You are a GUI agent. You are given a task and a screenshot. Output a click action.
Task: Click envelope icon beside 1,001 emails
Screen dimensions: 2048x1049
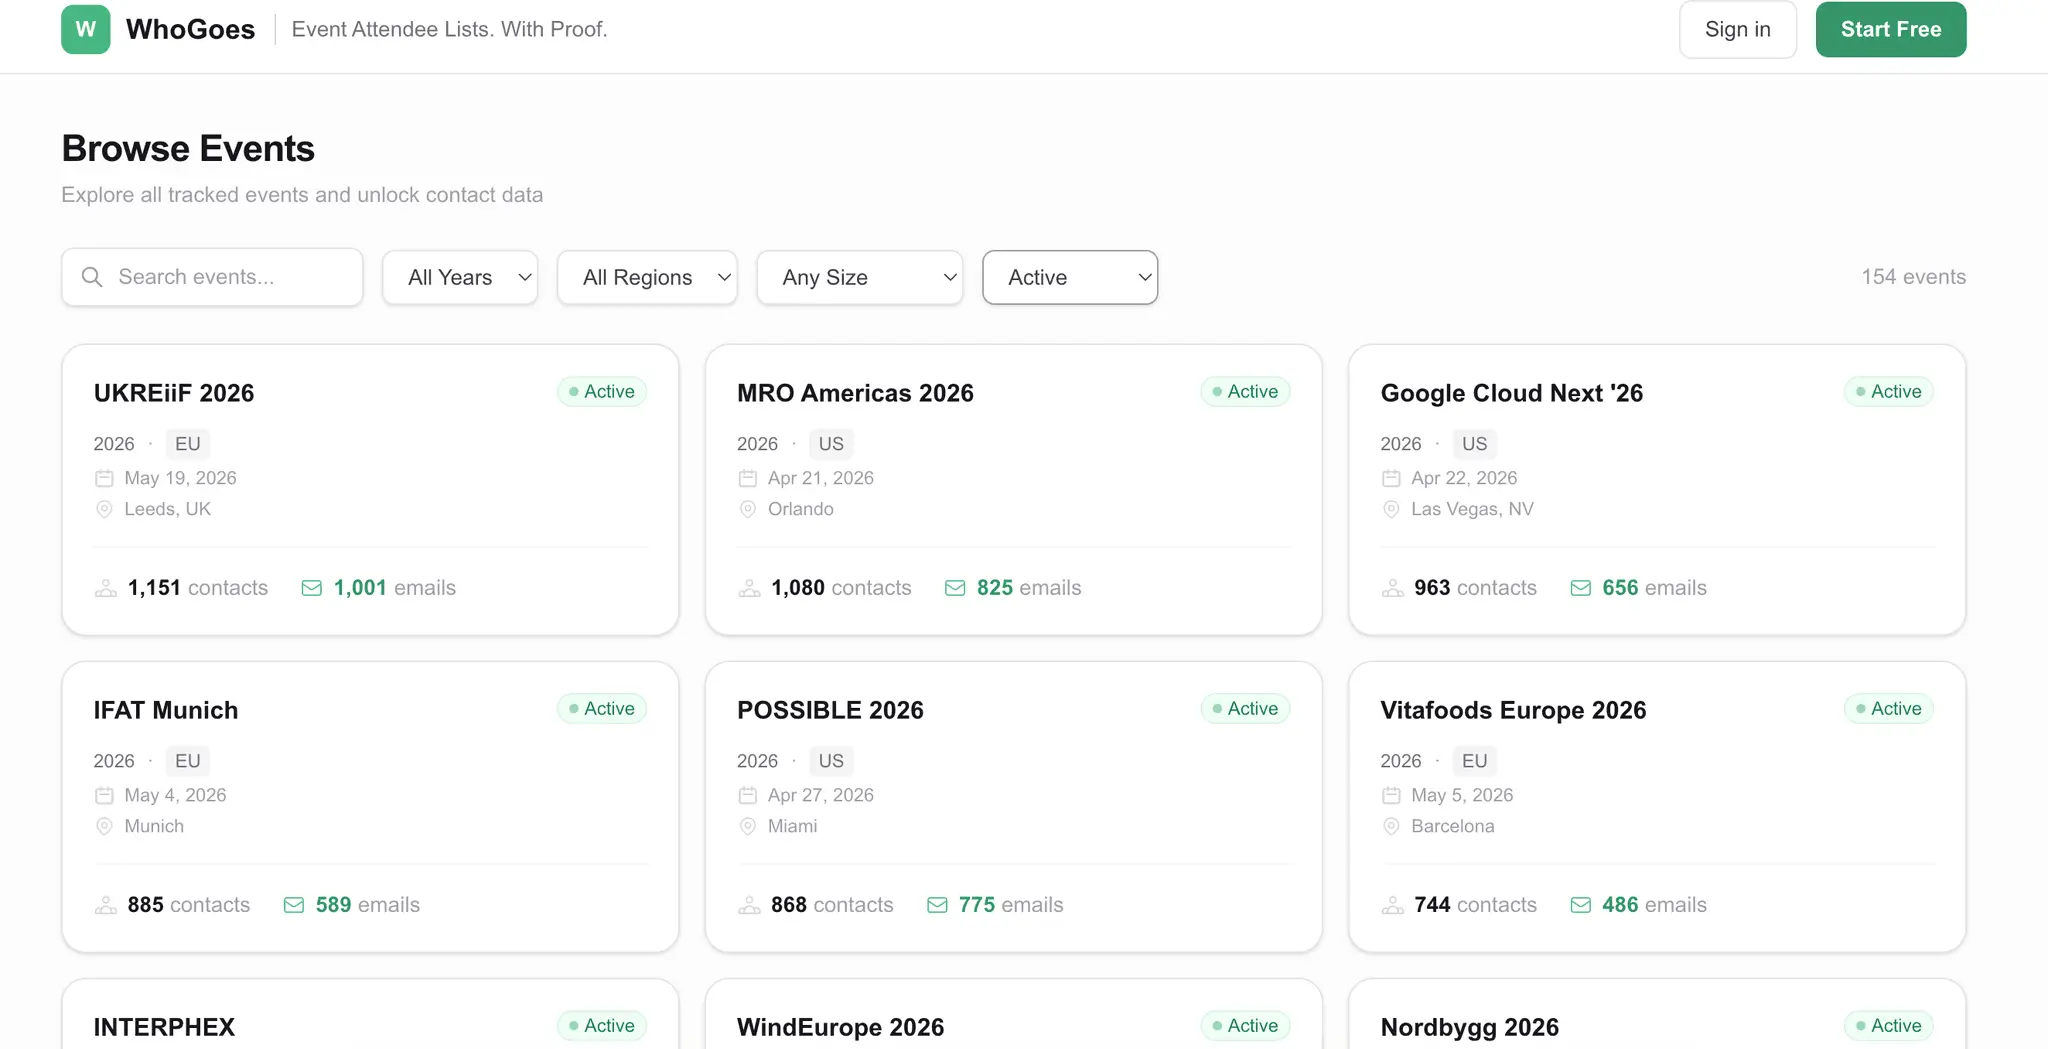pos(312,588)
